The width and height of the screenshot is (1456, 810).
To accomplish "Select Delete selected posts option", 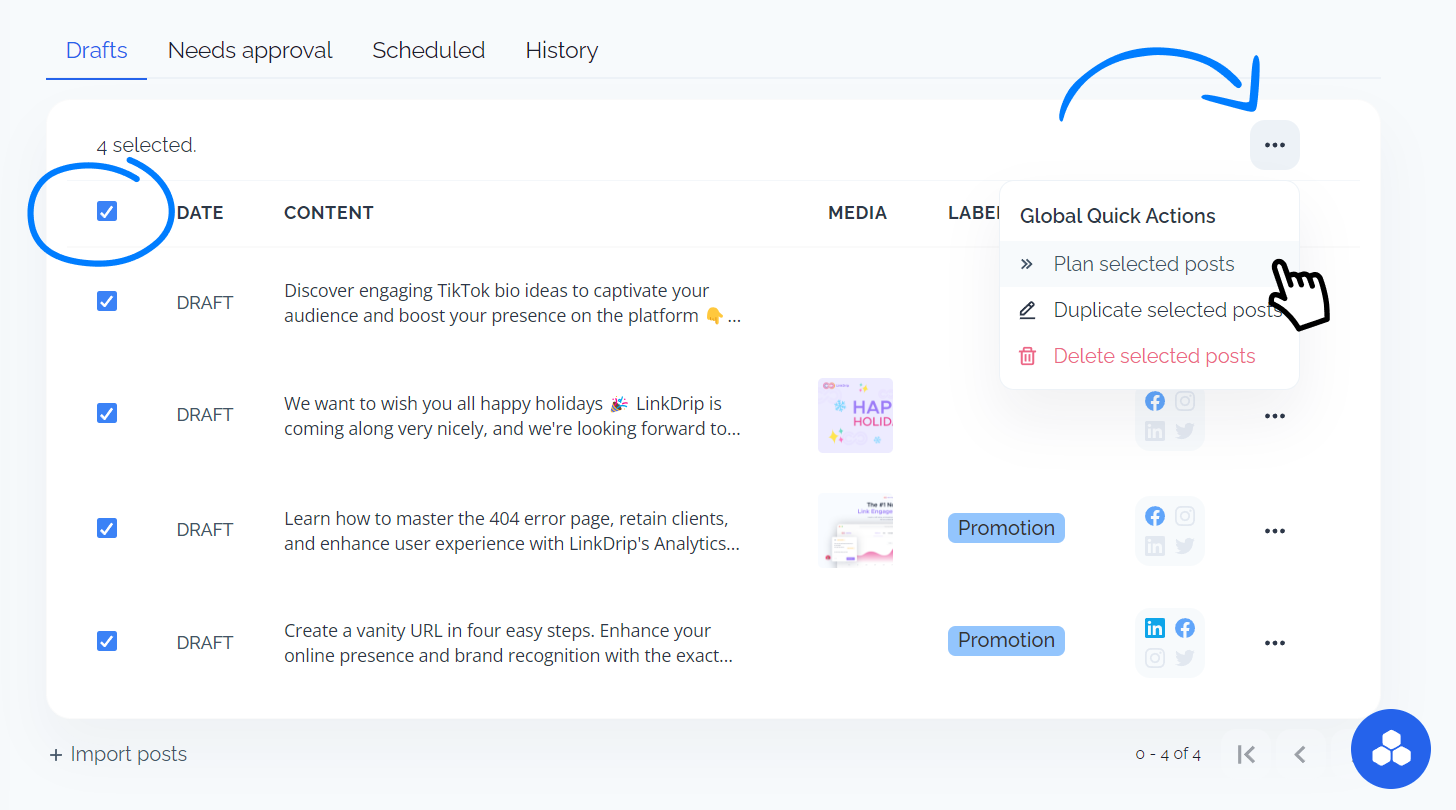I will [1153, 356].
